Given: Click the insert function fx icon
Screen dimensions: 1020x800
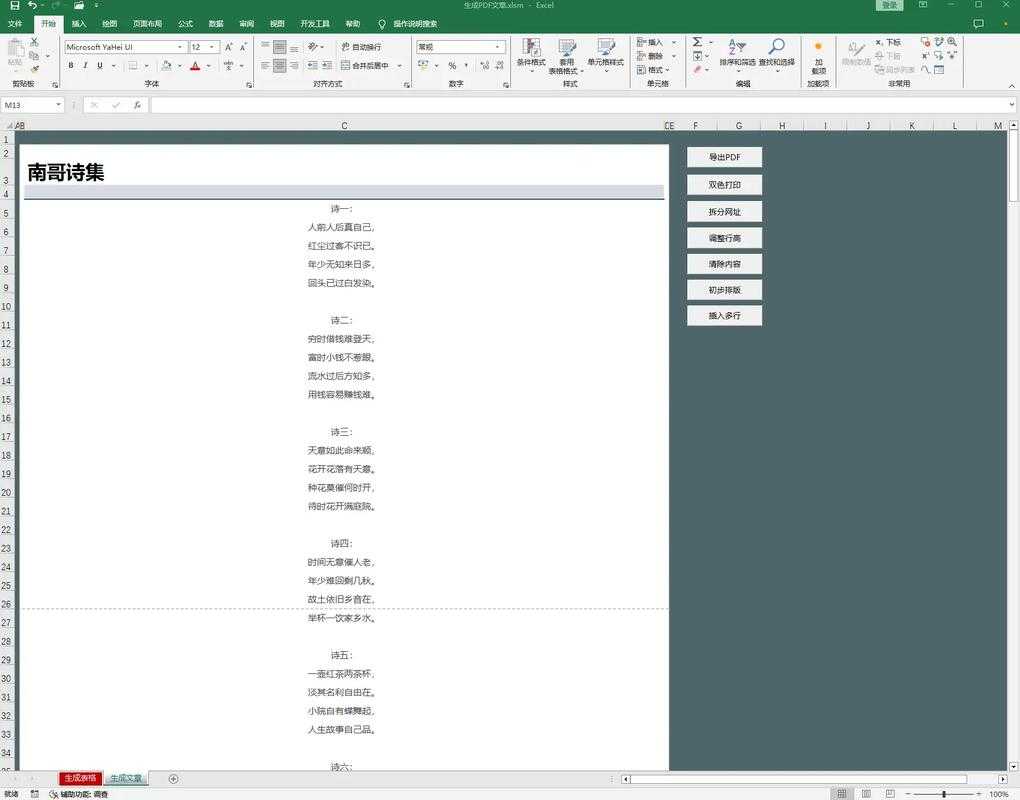Looking at the screenshot, I should [137, 105].
